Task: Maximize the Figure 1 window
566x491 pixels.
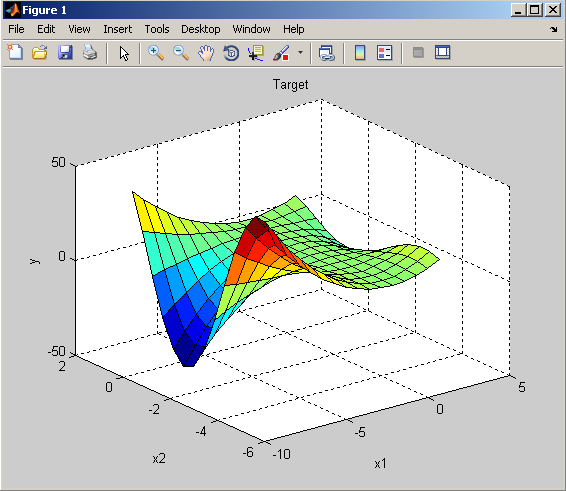Action: click(535, 10)
